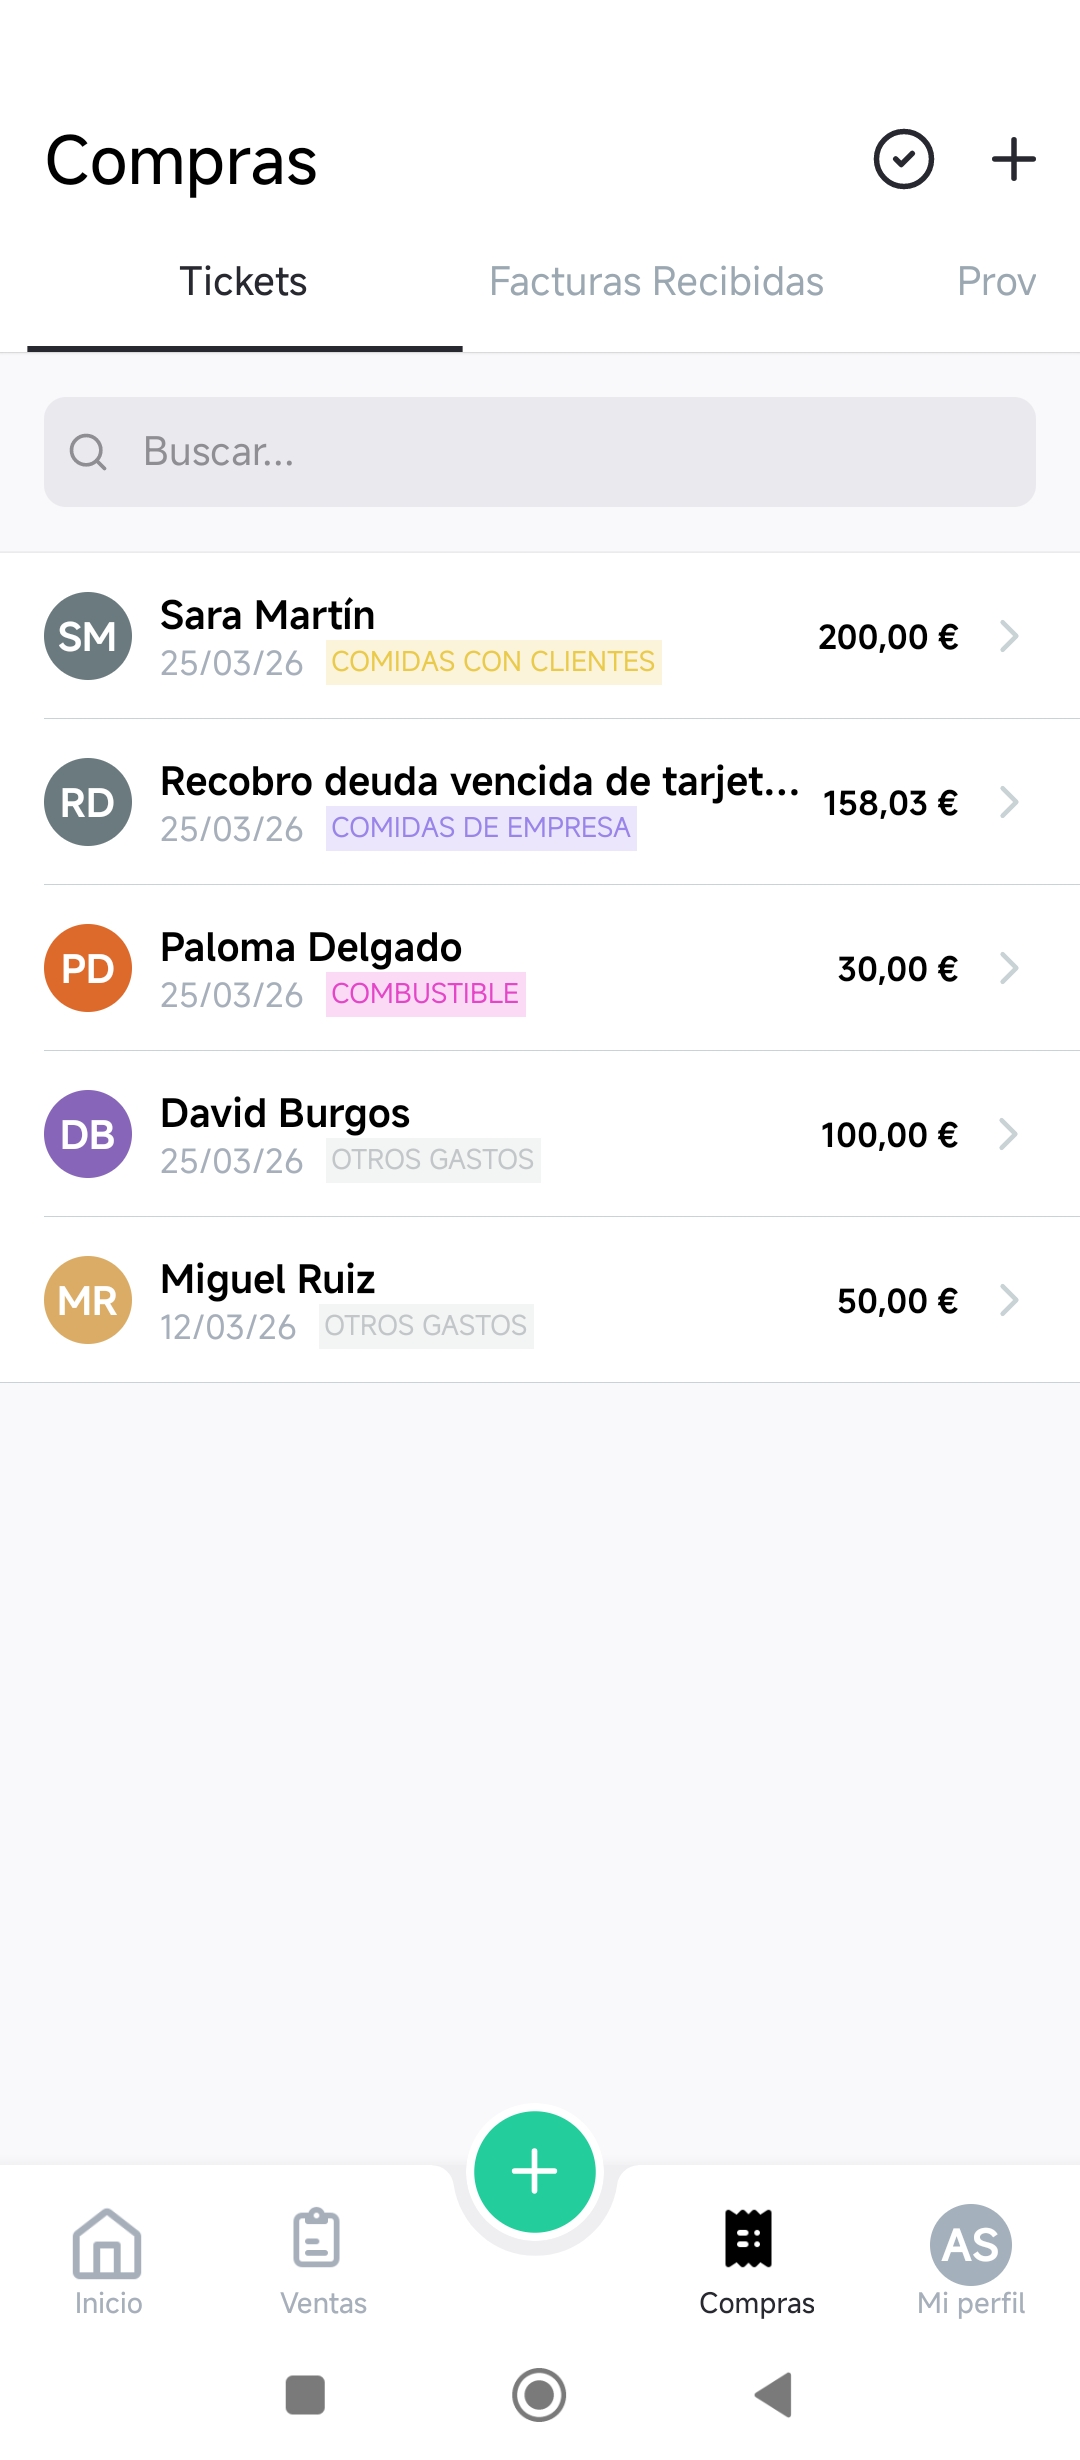Tap Android home circle button
The width and height of the screenshot is (1080, 2460).
(x=539, y=2395)
